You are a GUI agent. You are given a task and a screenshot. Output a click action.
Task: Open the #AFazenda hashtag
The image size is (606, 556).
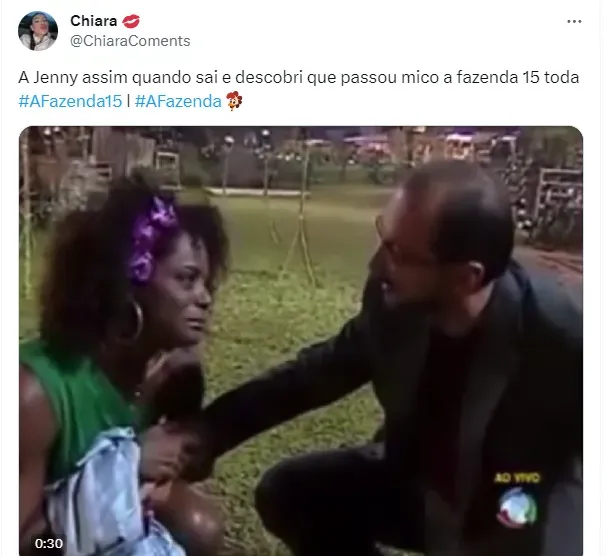tap(178, 102)
